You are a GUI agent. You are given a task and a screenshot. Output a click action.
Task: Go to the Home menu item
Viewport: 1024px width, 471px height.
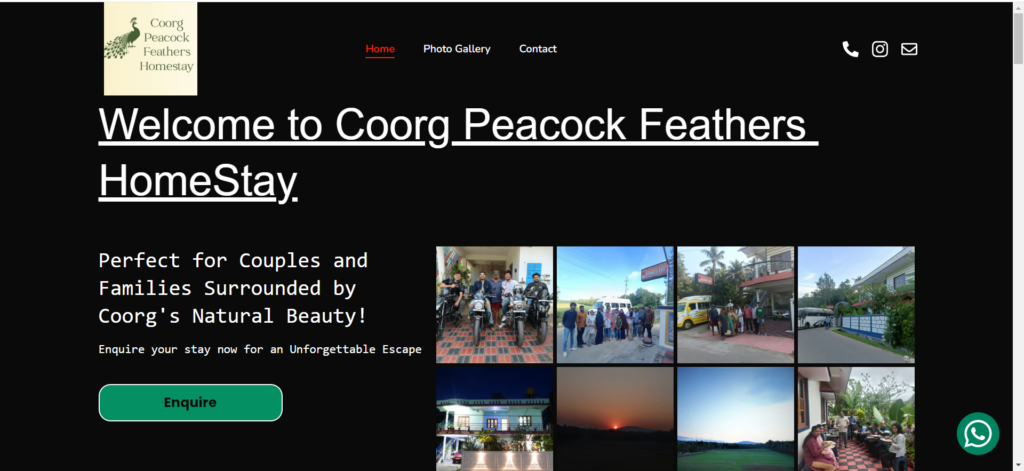point(380,49)
